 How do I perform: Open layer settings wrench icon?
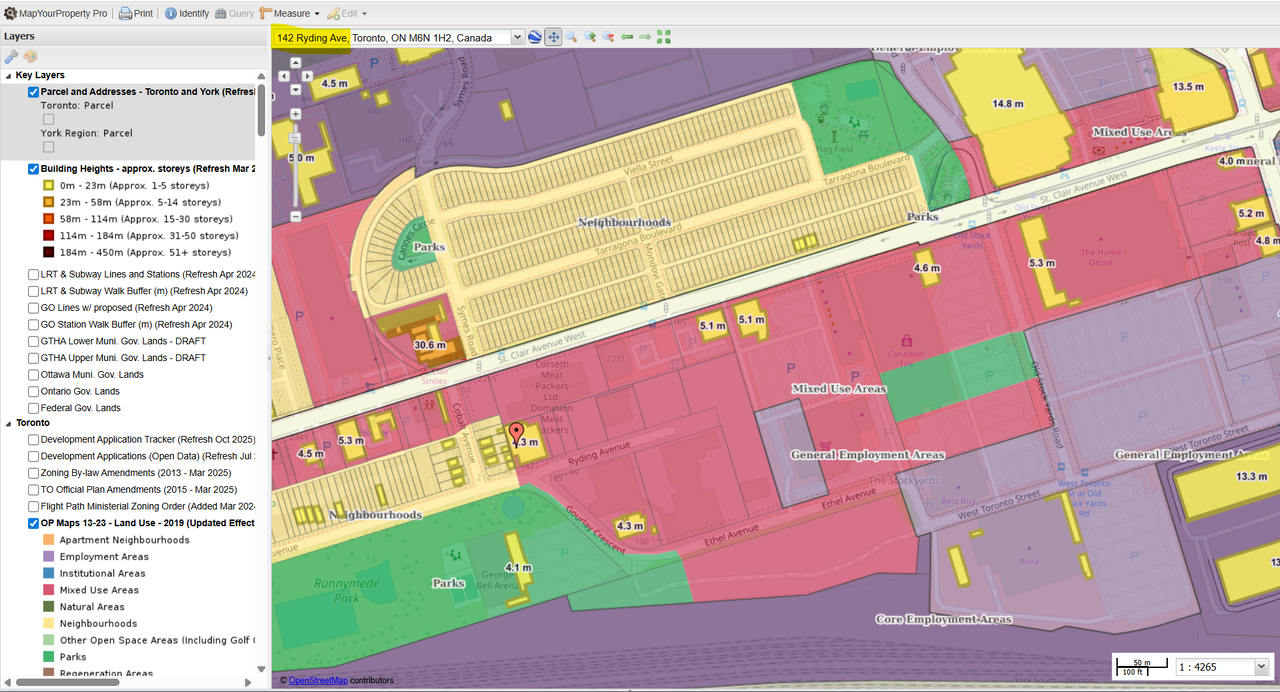[x=12, y=56]
